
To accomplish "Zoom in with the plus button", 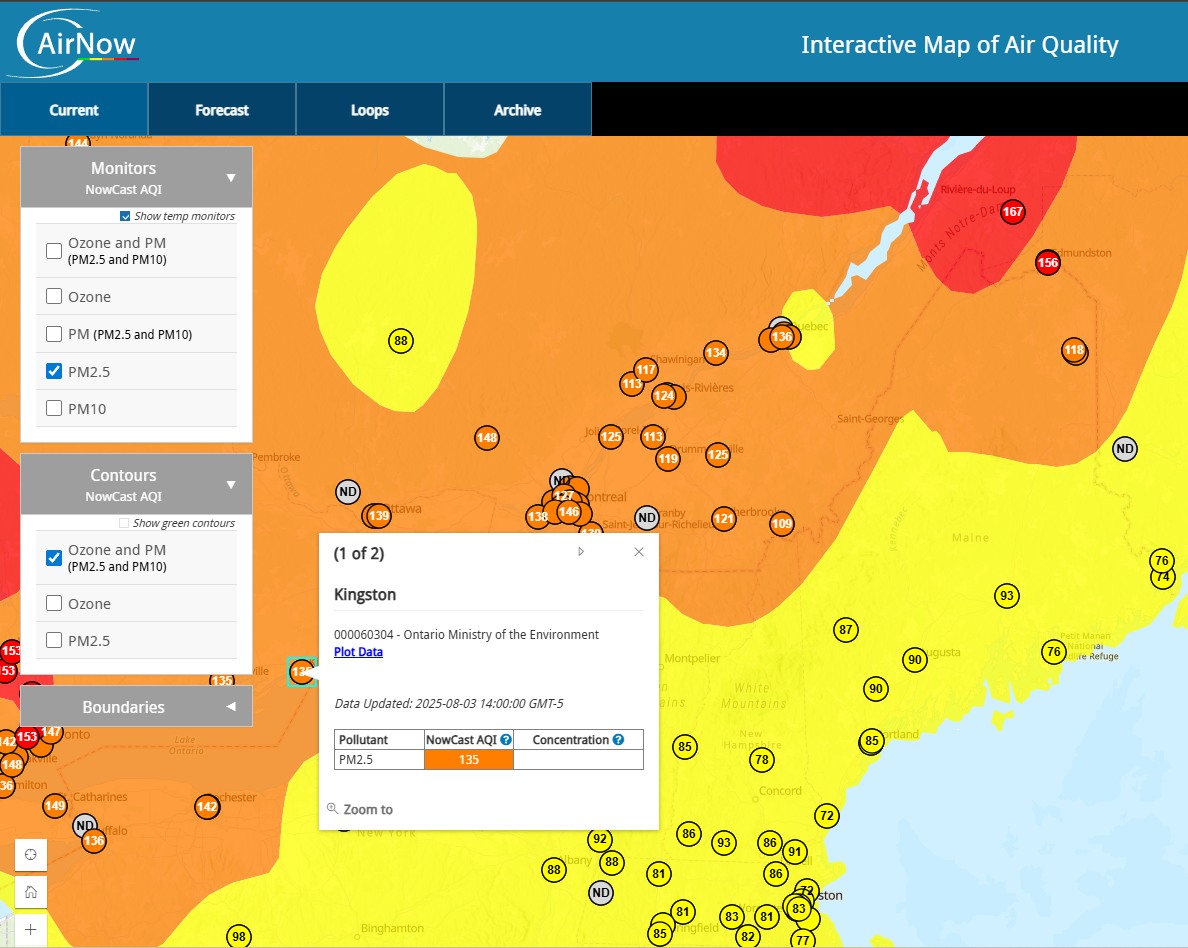I will 31,929.
